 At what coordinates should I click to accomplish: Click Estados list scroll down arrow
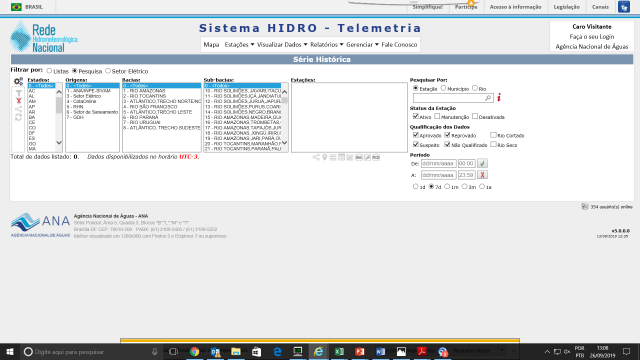[59, 143]
